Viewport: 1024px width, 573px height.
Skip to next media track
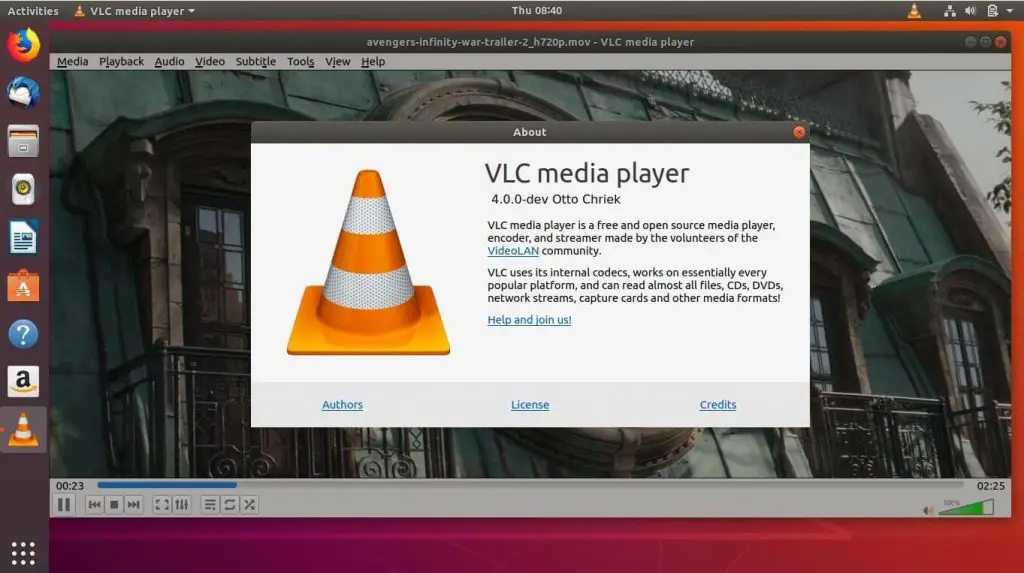pos(133,504)
